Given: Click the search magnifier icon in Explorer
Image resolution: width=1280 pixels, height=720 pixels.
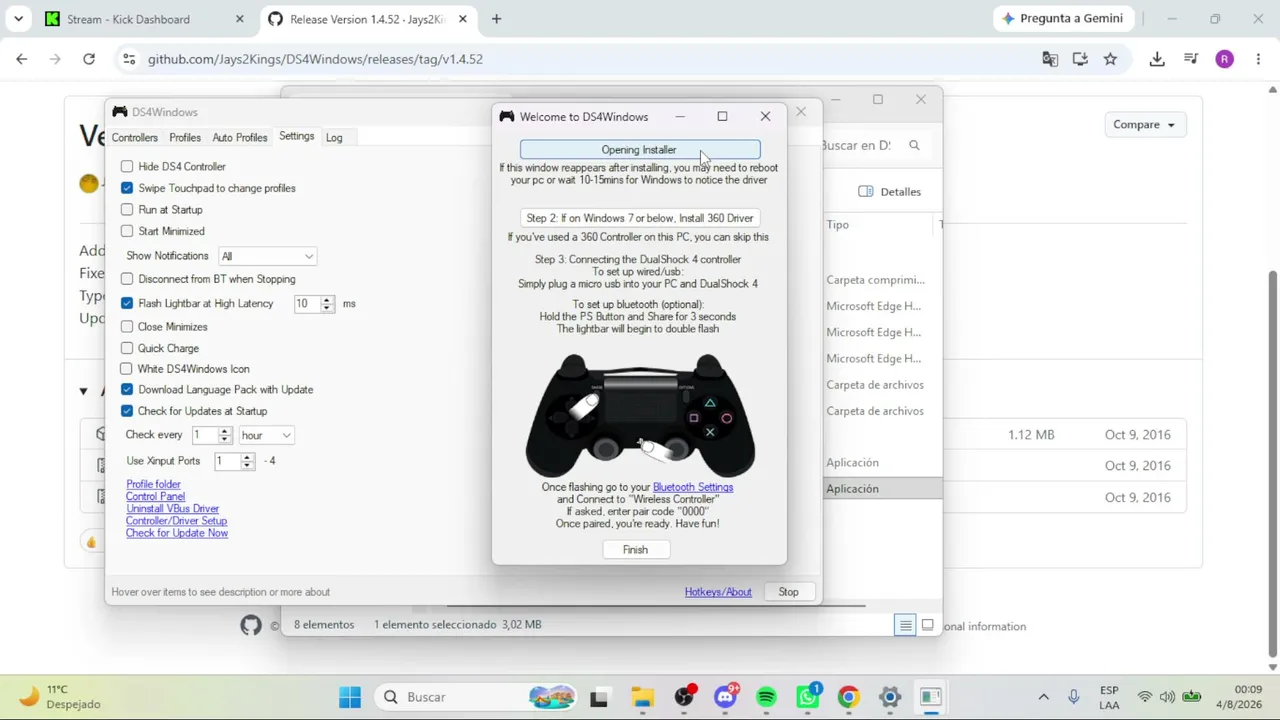Looking at the screenshot, I should pos(914,146).
